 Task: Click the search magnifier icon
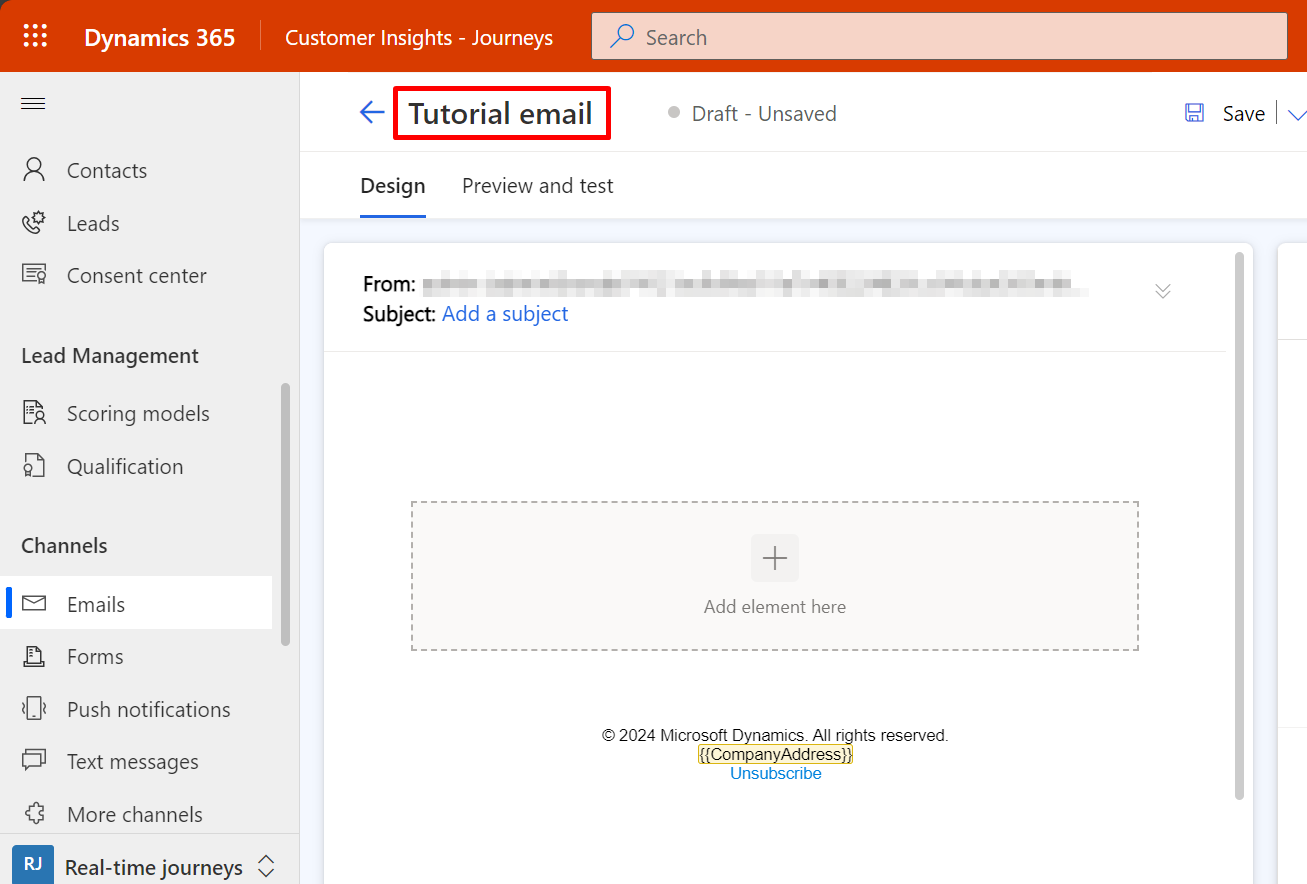622,37
